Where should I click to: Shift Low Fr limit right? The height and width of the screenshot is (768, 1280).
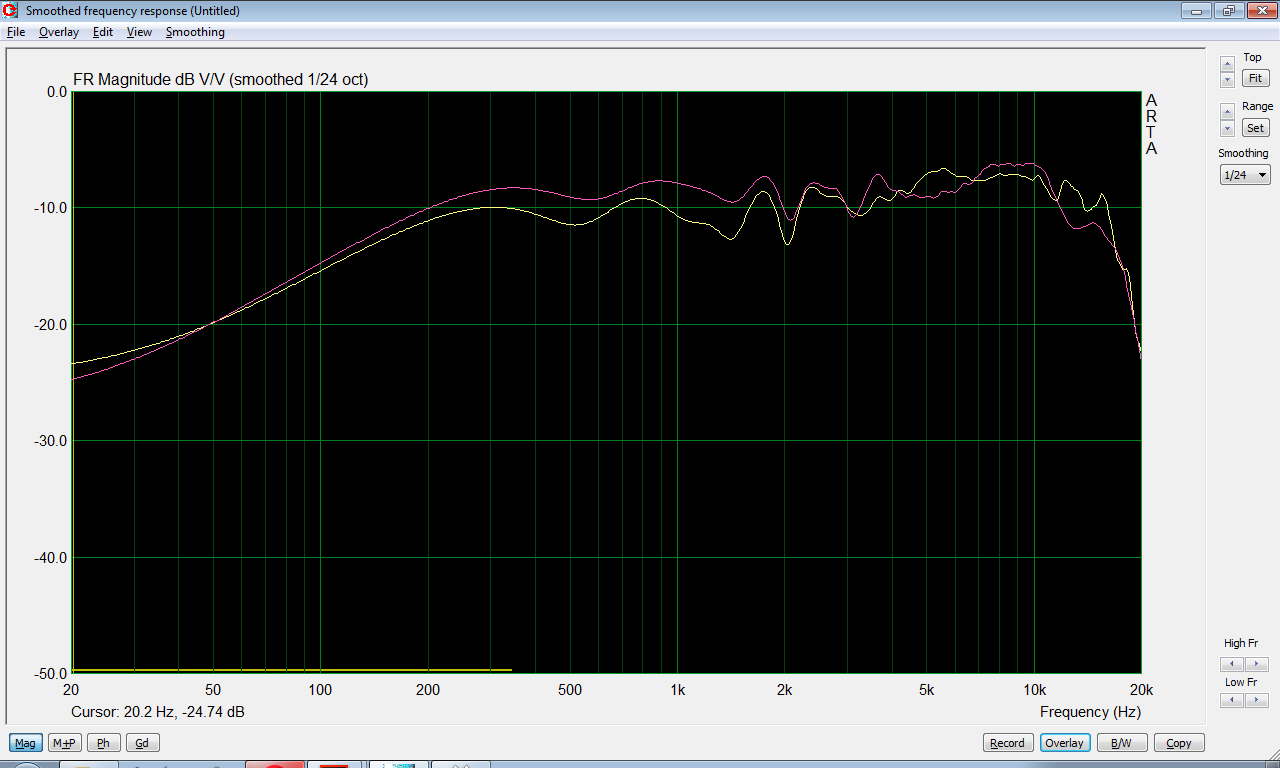[1257, 701]
